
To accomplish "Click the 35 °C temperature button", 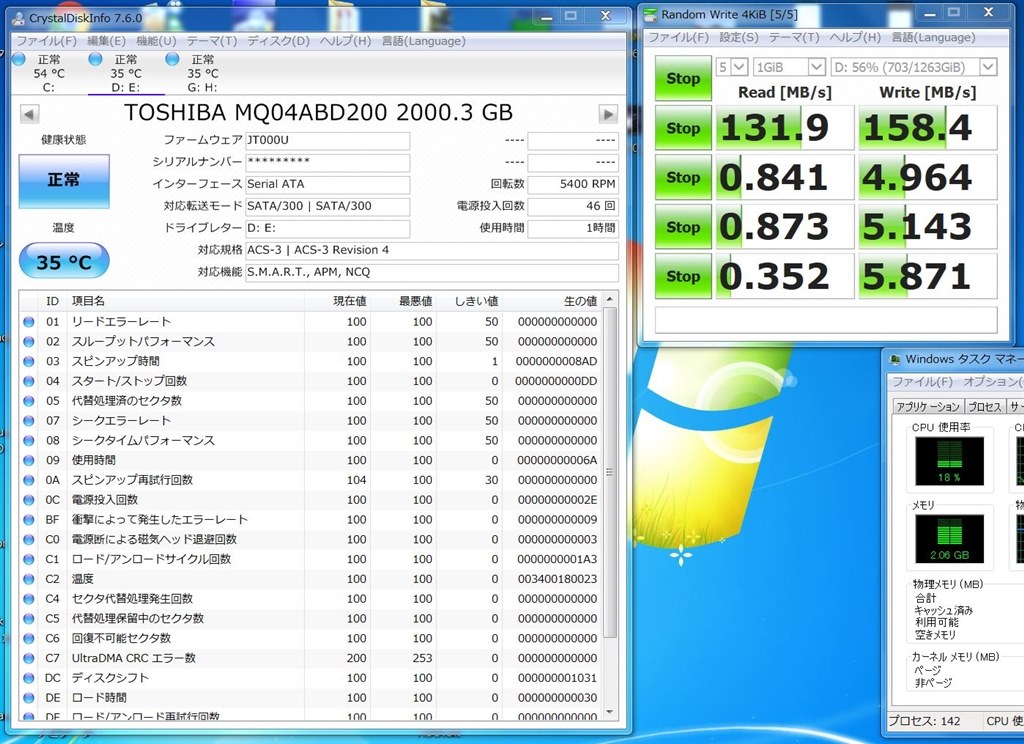I will 64,261.
